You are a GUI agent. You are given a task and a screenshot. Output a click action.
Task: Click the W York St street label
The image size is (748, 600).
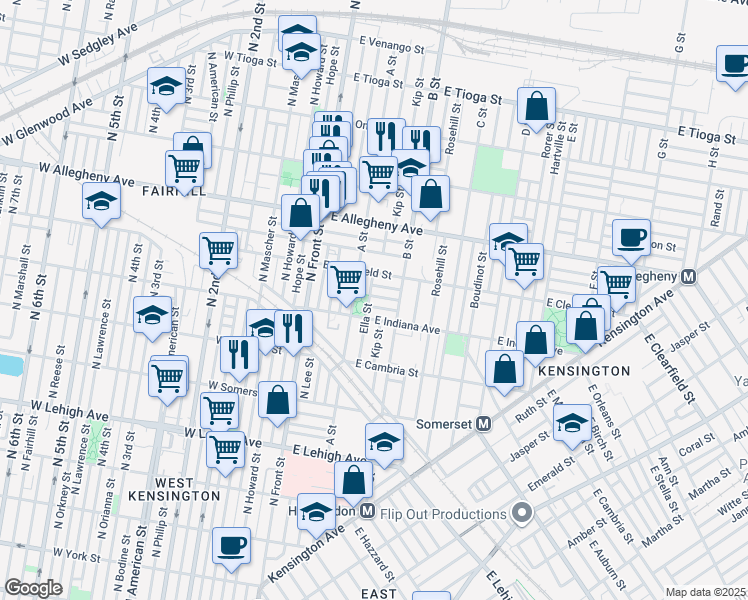[77, 555]
